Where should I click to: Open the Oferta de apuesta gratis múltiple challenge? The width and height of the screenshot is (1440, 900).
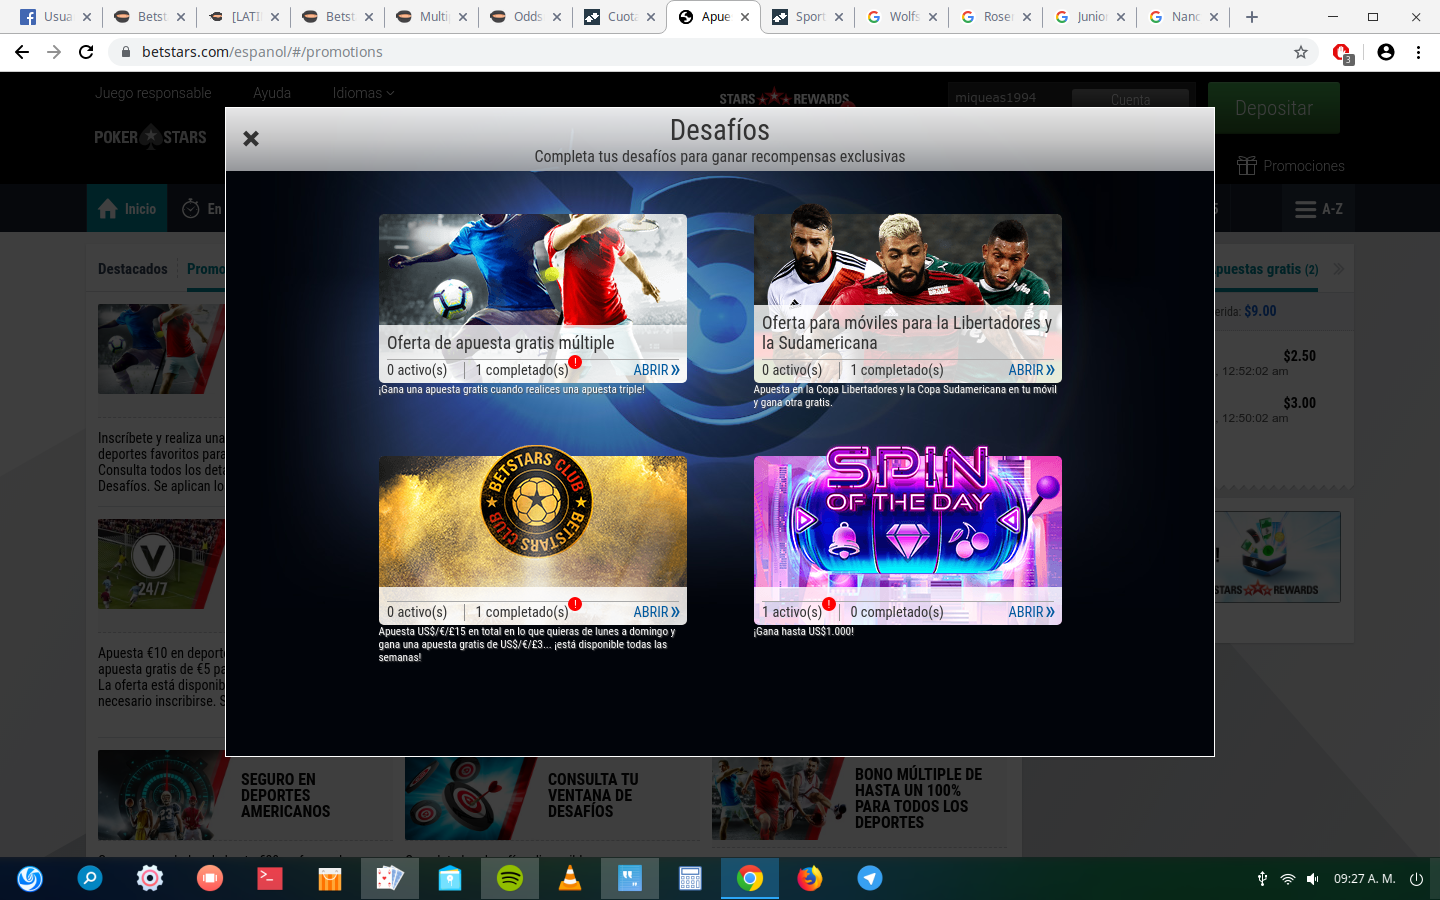tap(656, 370)
